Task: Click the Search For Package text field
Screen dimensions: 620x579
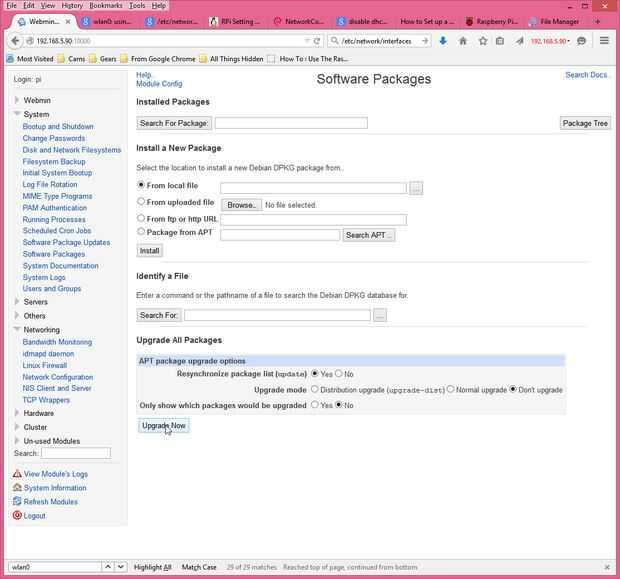Action: pos(291,123)
